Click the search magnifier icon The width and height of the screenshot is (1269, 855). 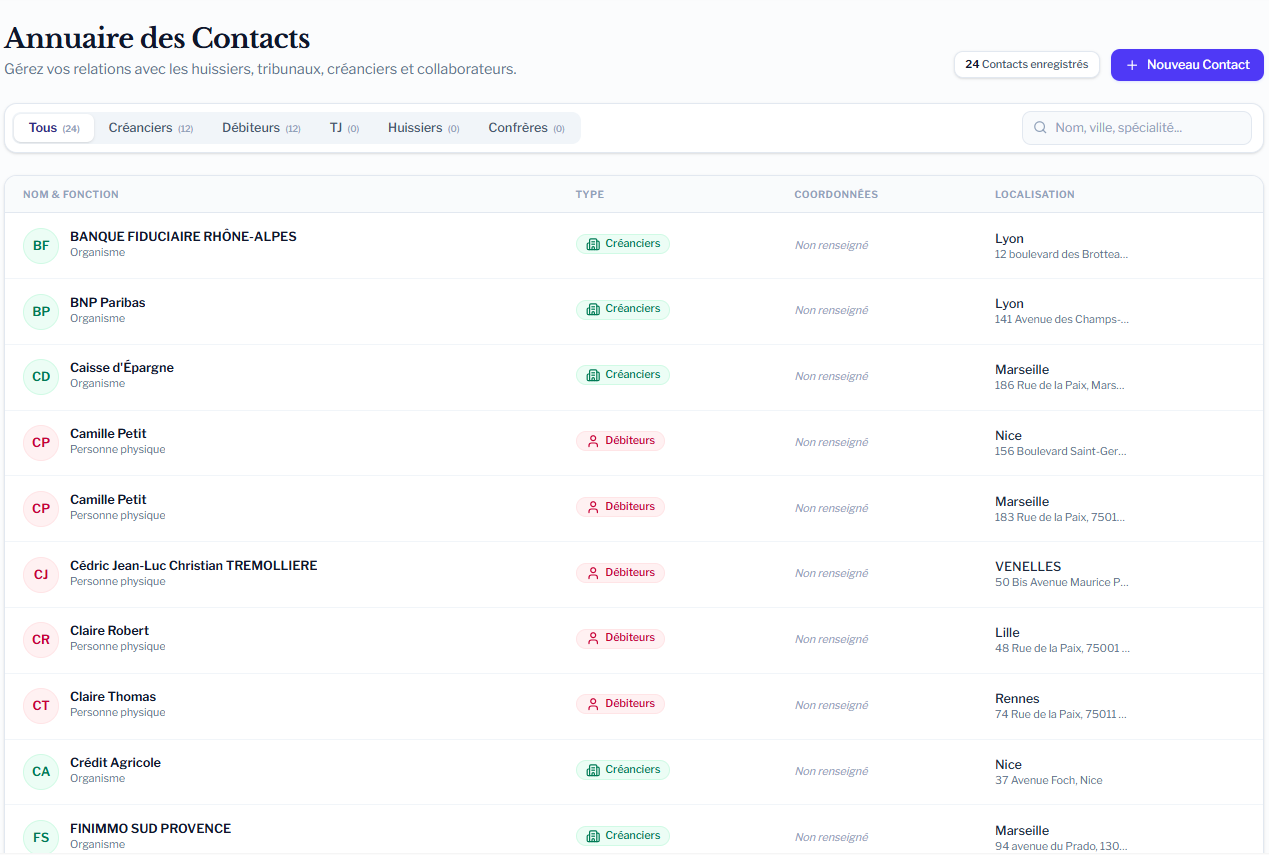pos(1040,128)
